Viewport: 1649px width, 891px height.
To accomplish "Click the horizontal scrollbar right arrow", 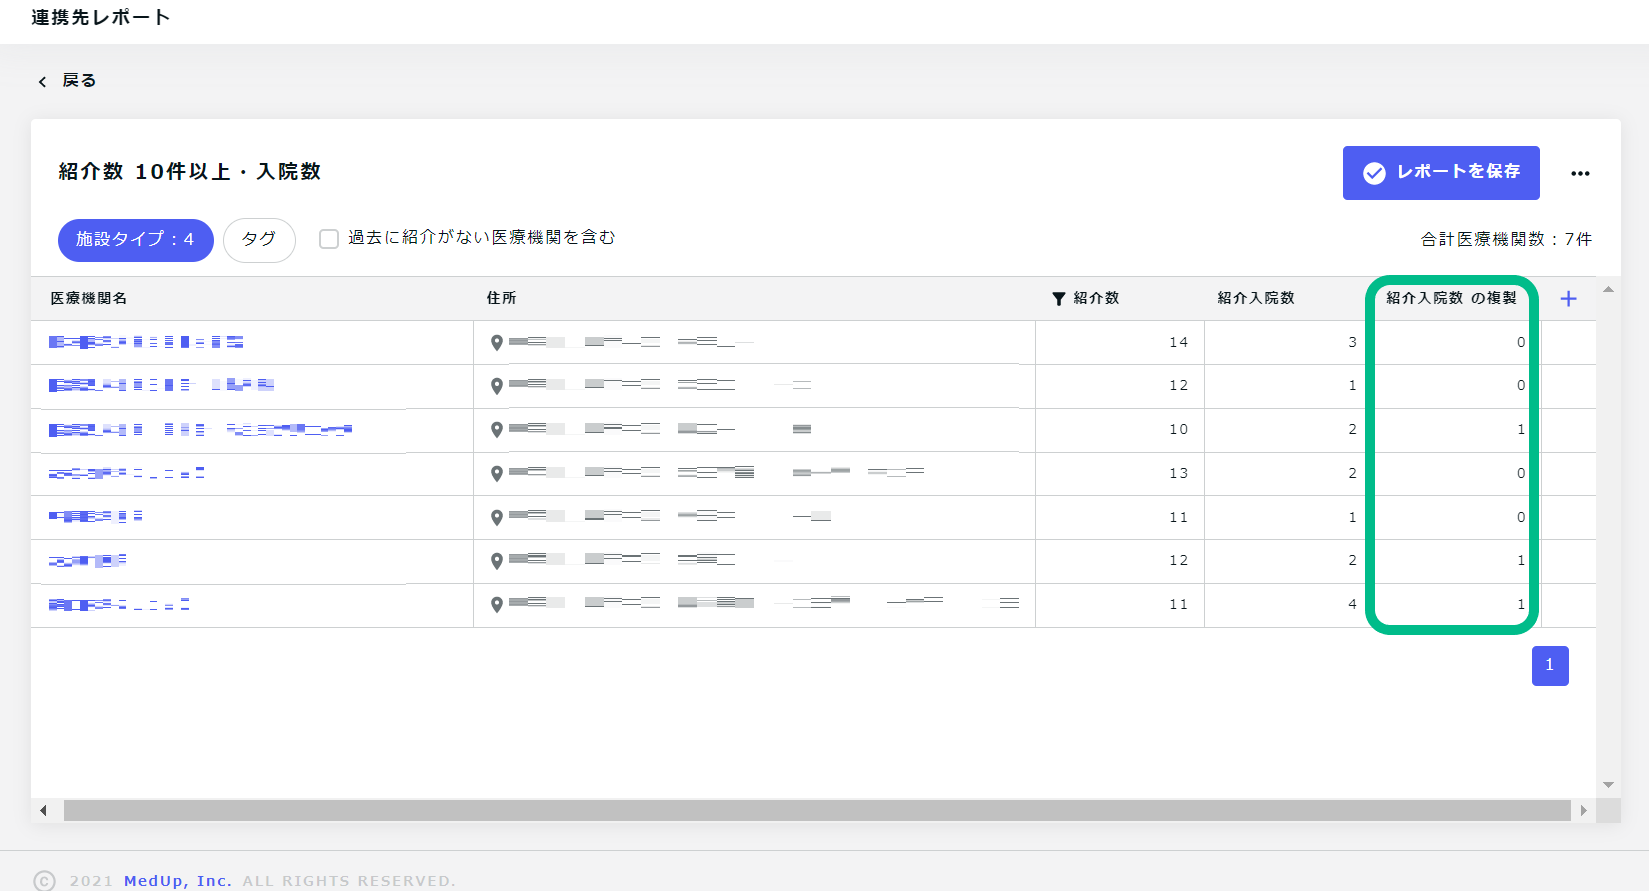I will click(x=1583, y=810).
